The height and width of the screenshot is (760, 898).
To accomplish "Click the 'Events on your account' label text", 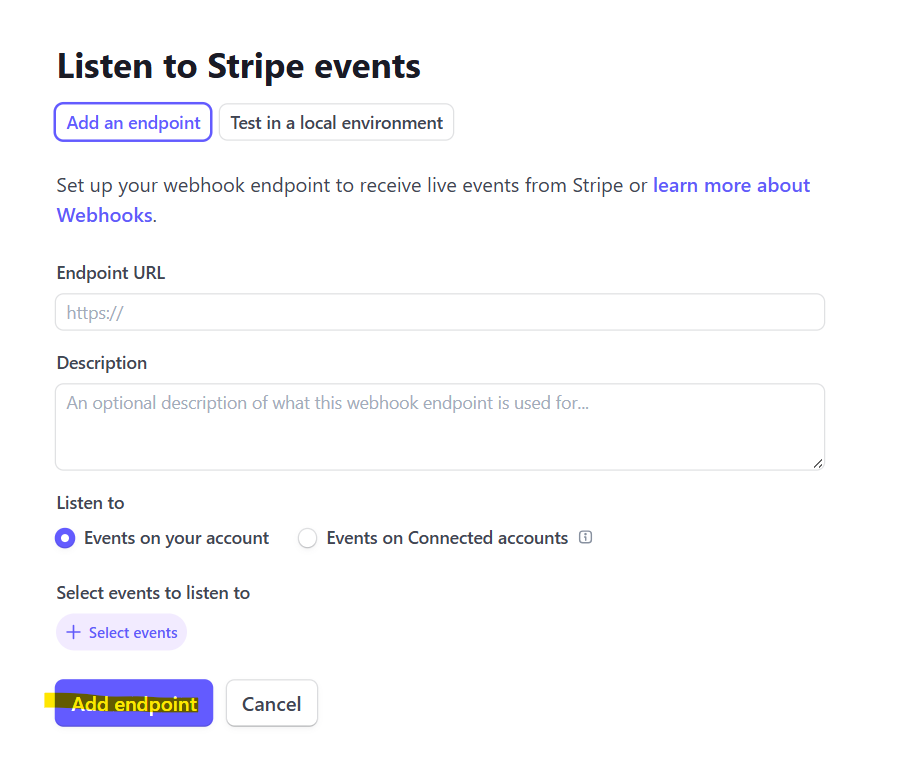I will pyautogui.click(x=176, y=538).
